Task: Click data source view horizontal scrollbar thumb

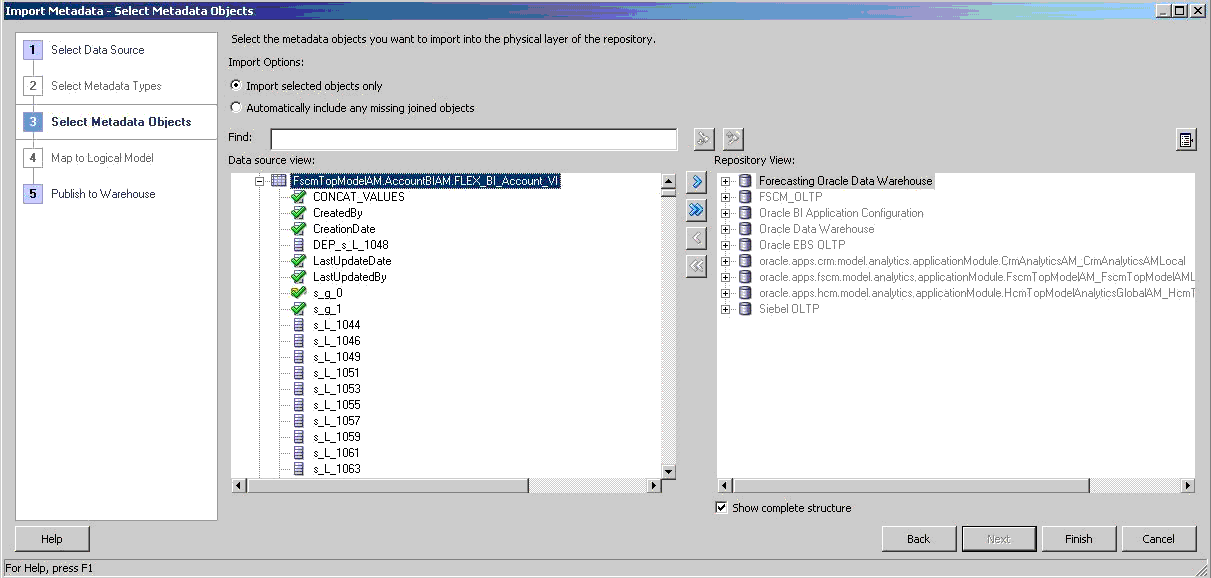Action: pyautogui.click(x=387, y=486)
